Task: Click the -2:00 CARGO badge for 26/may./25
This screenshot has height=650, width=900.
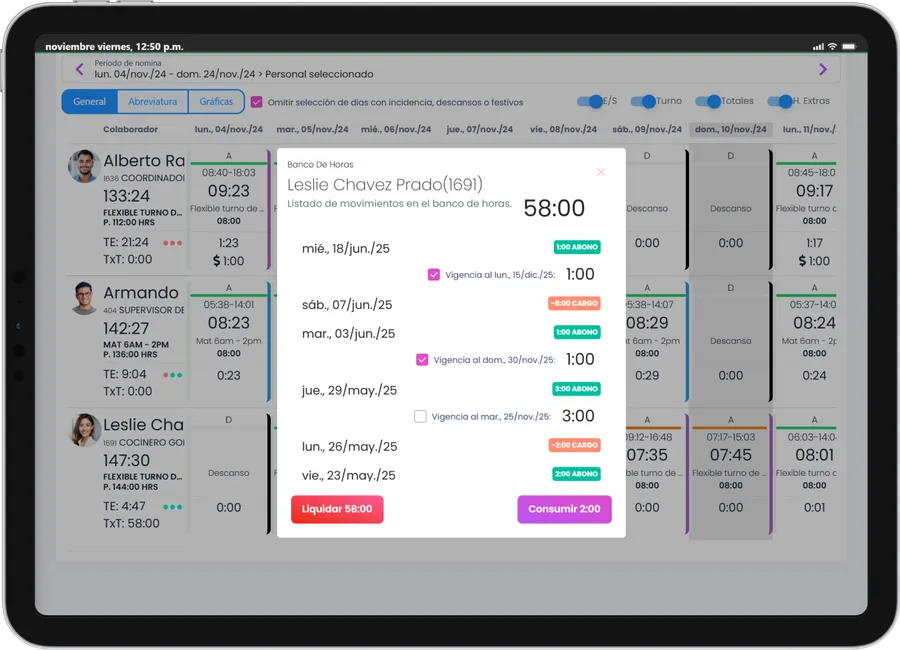Action: (x=574, y=445)
